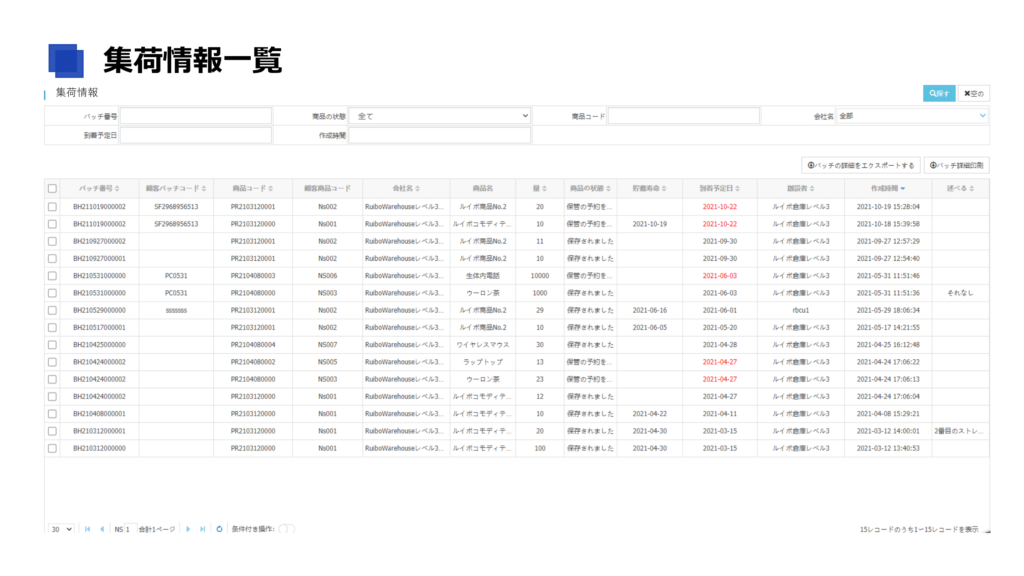This screenshot has width=1024, height=576.
Task: Sort by the 到着予定日 column header
Action: click(x=720, y=188)
